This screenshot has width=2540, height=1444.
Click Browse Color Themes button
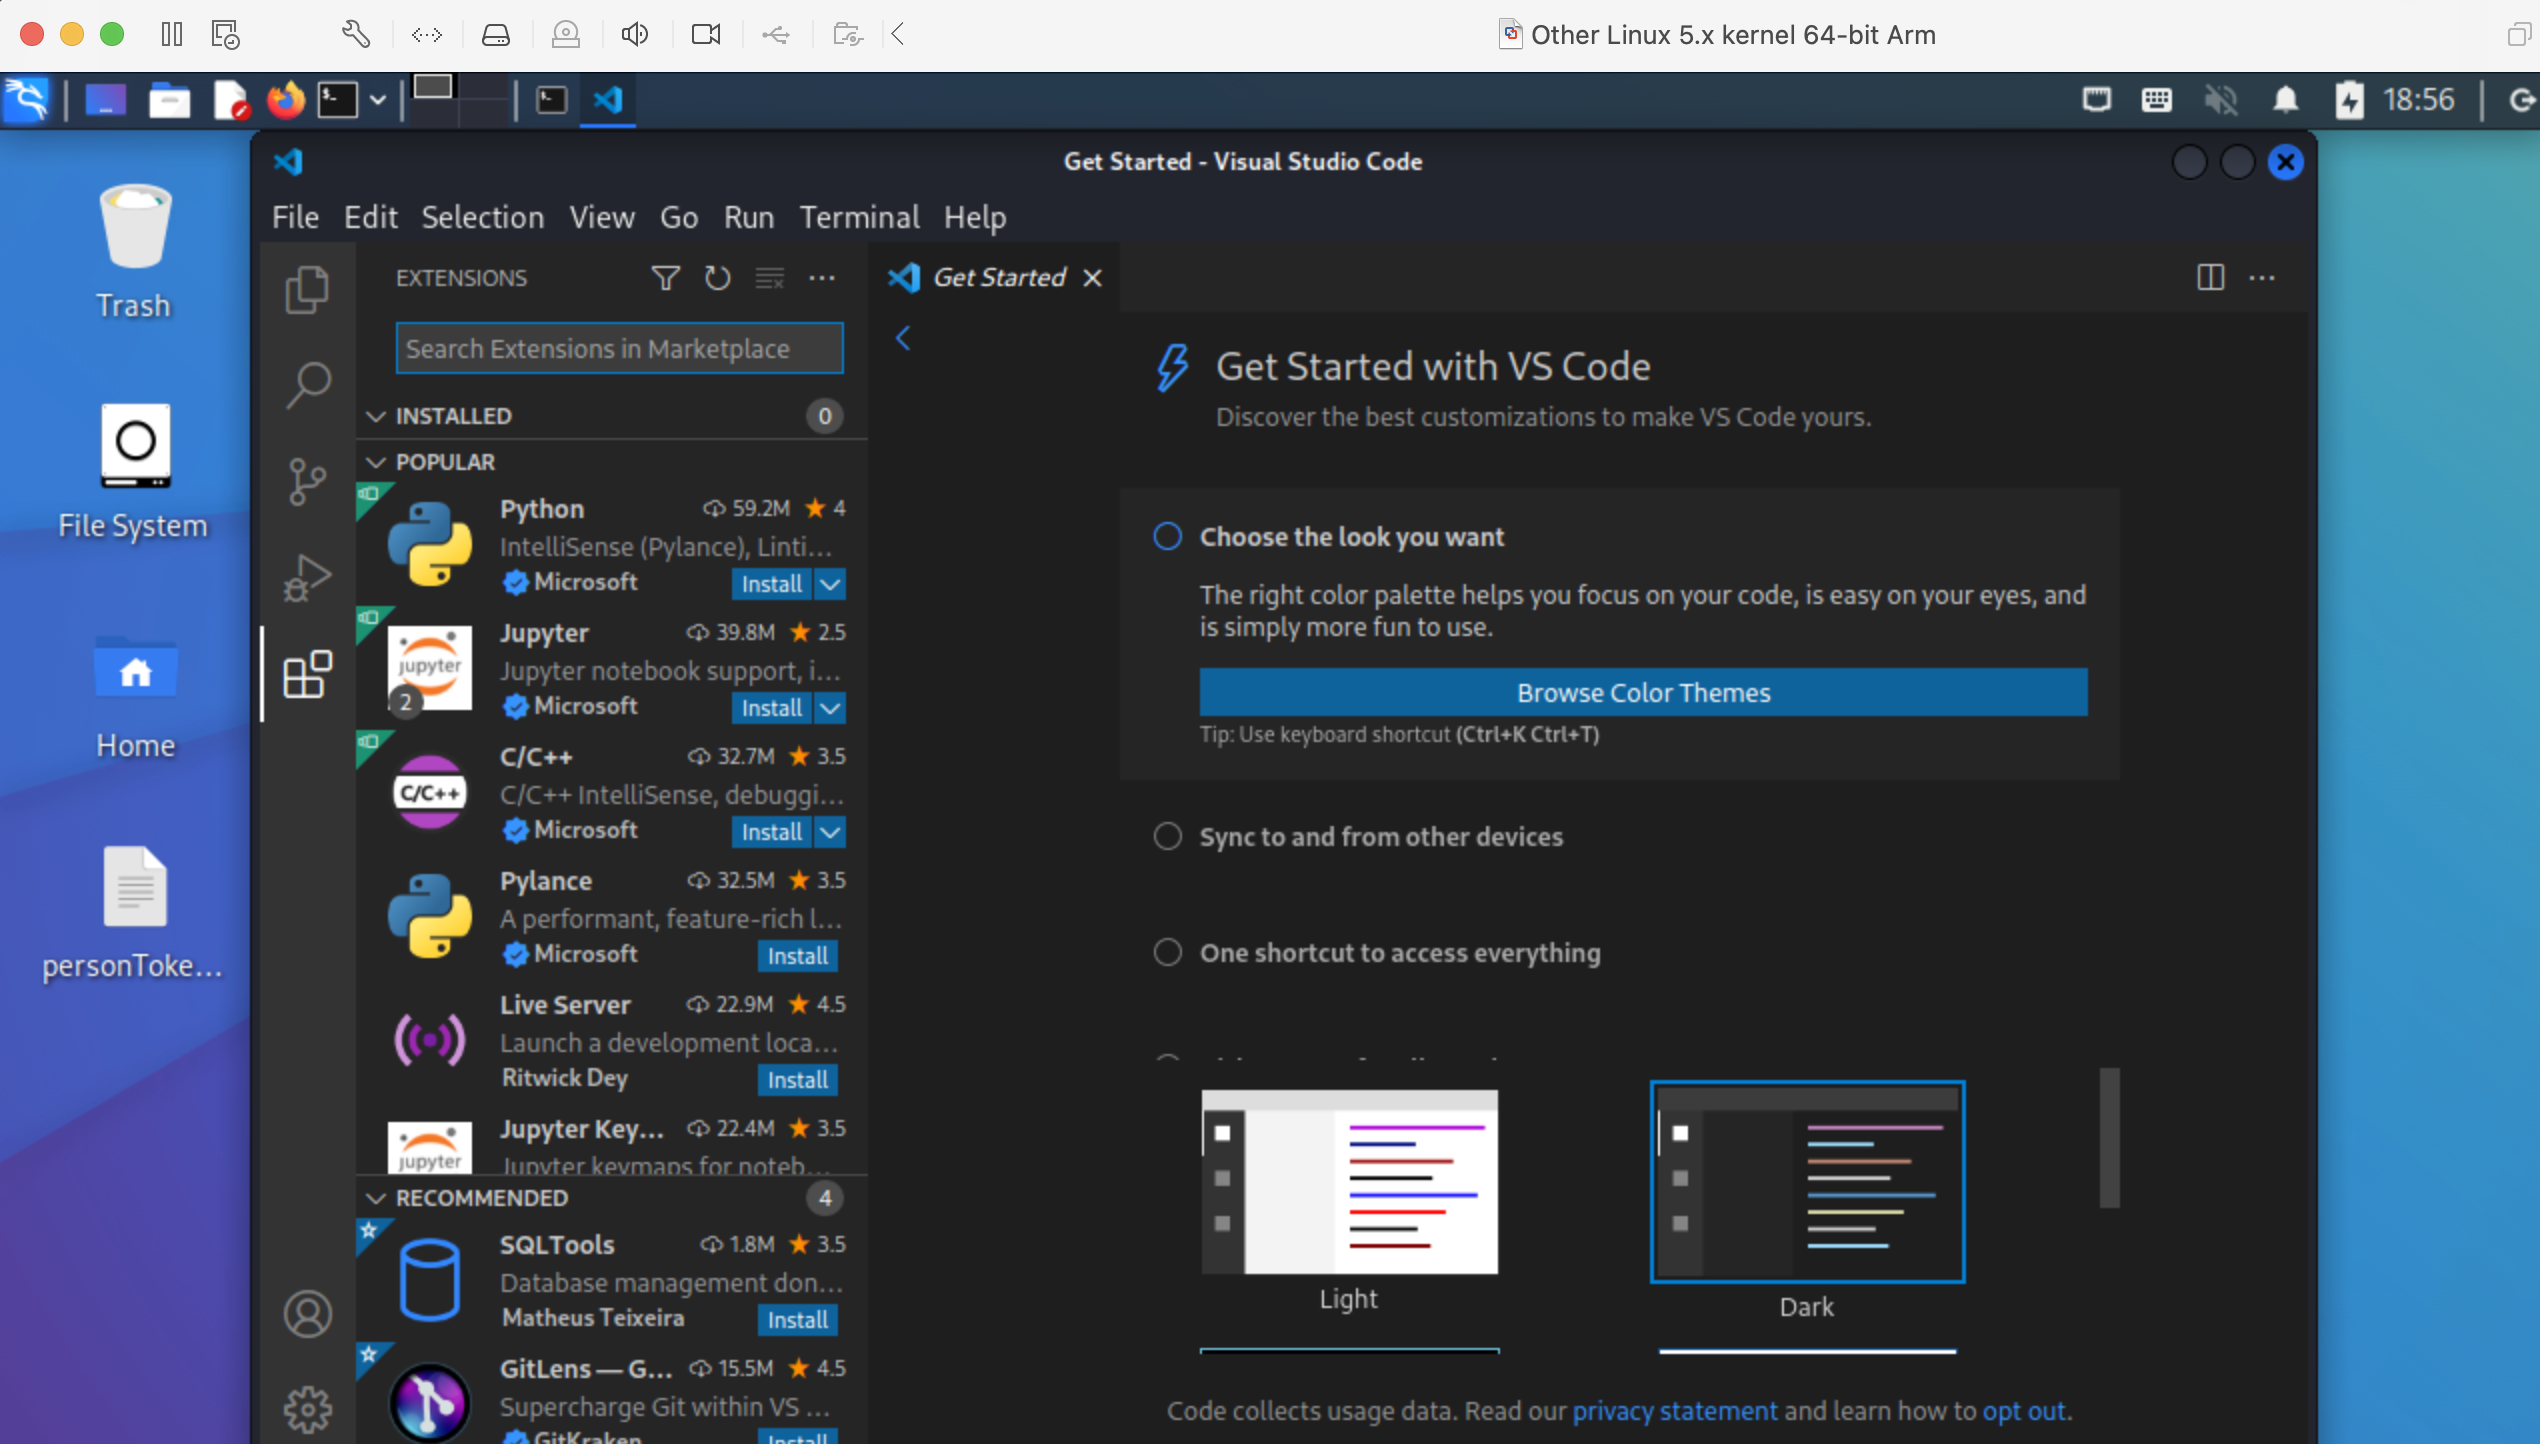coord(1643,692)
